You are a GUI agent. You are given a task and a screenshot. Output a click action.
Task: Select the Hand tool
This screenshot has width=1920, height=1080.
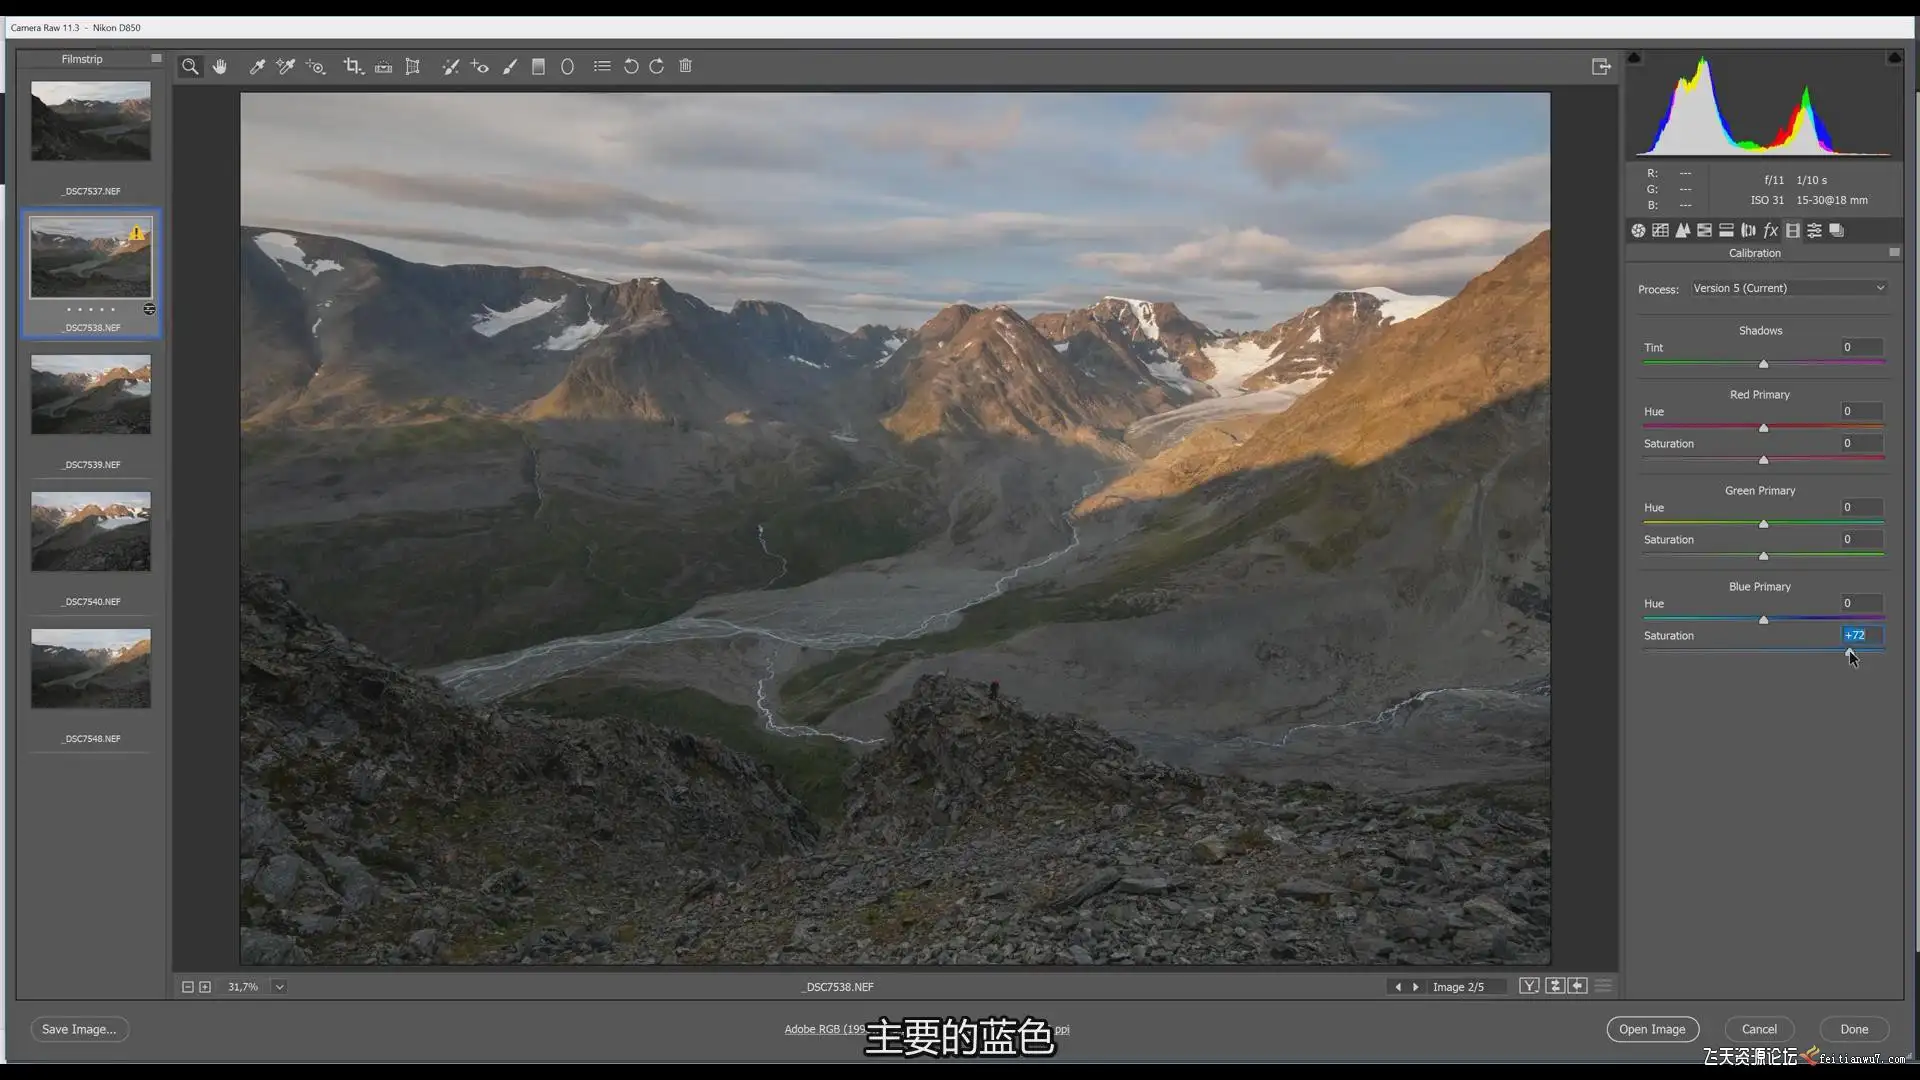(220, 66)
